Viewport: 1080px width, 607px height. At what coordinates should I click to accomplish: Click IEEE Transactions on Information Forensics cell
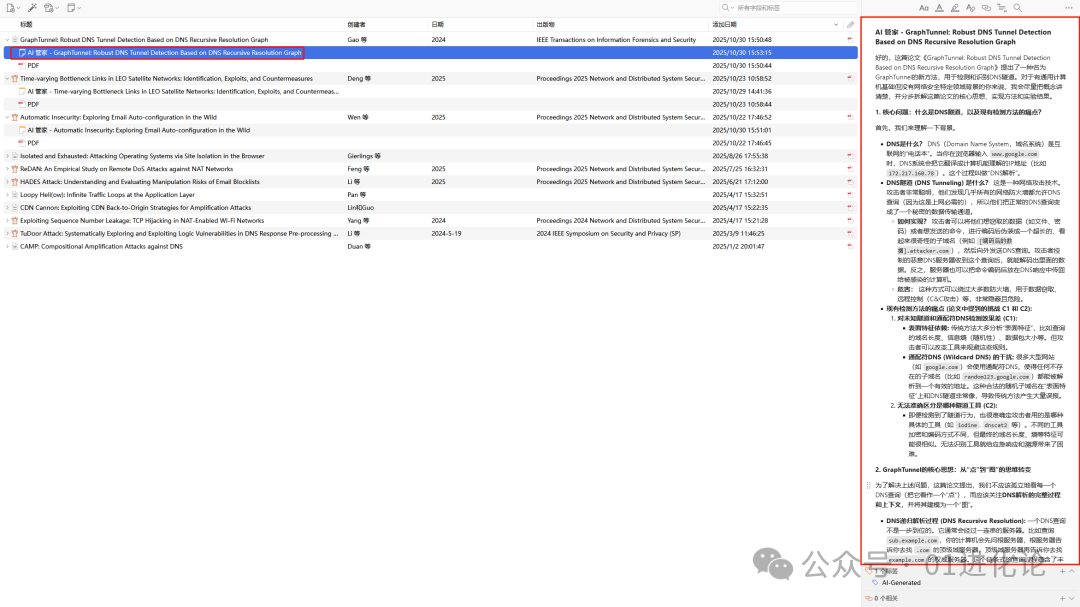pyautogui.click(x=616, y=40)
